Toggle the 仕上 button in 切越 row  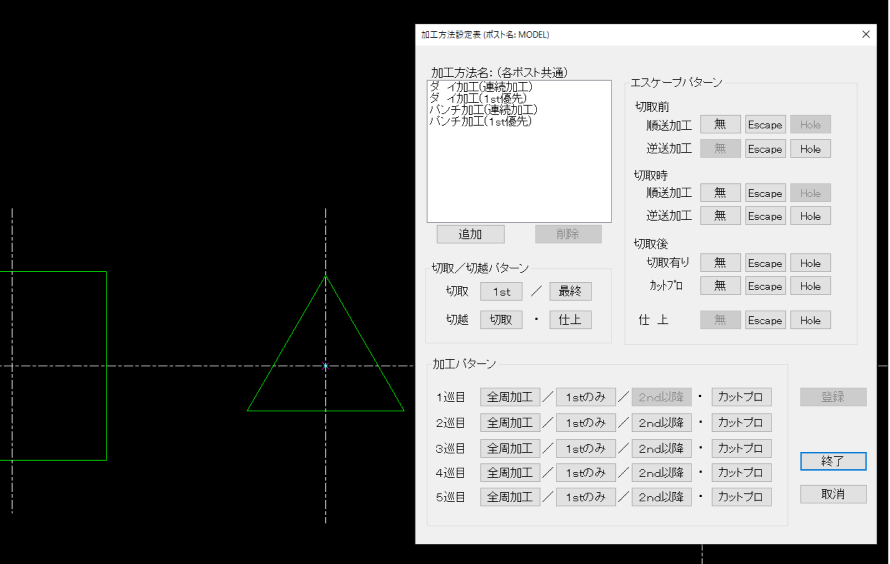570,320
